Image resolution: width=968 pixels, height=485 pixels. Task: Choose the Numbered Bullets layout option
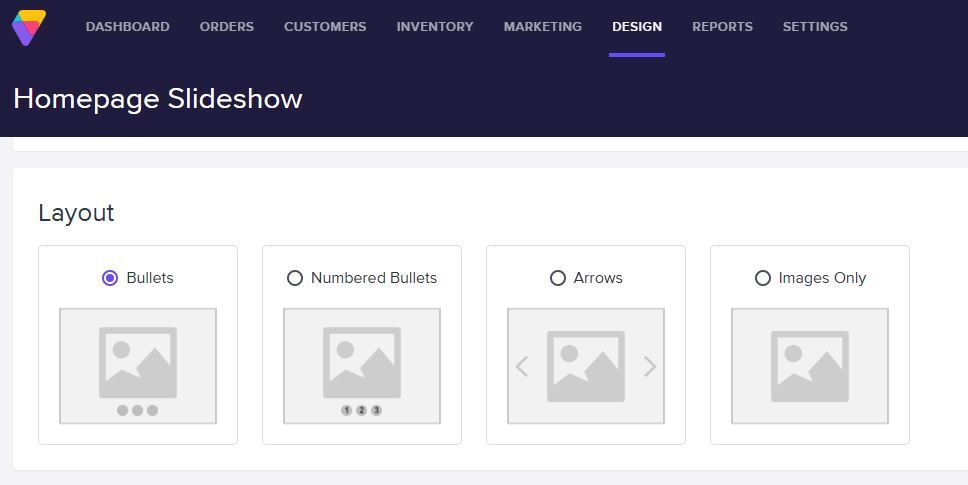(x=295, y=278)
